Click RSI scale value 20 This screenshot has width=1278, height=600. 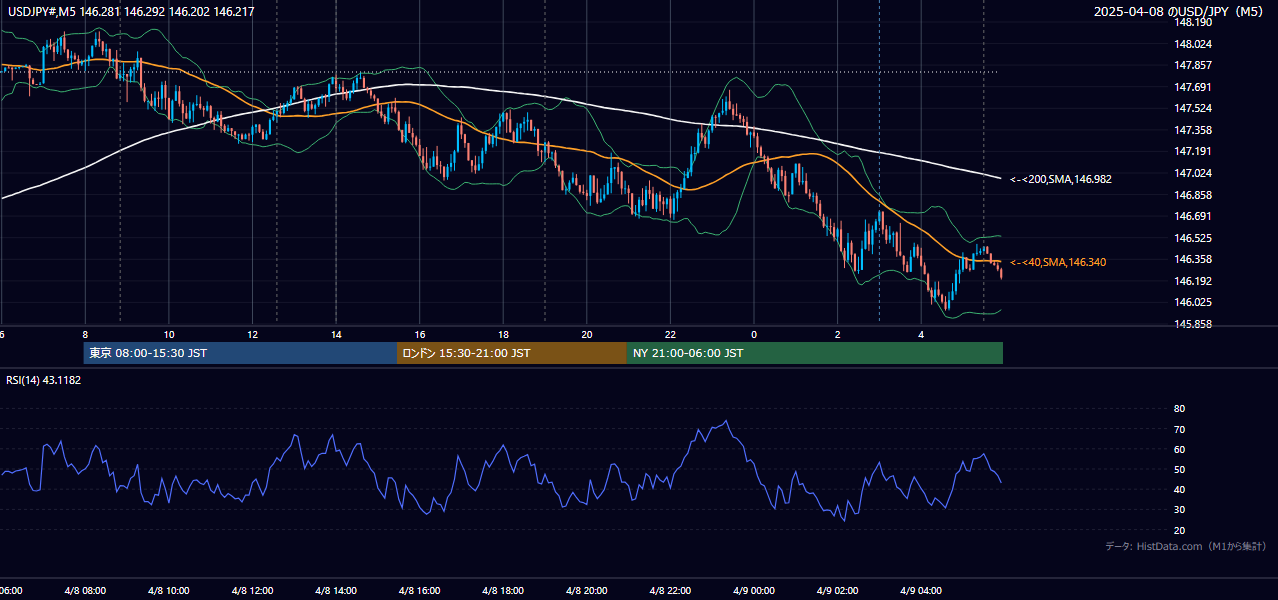(1179, 530)
